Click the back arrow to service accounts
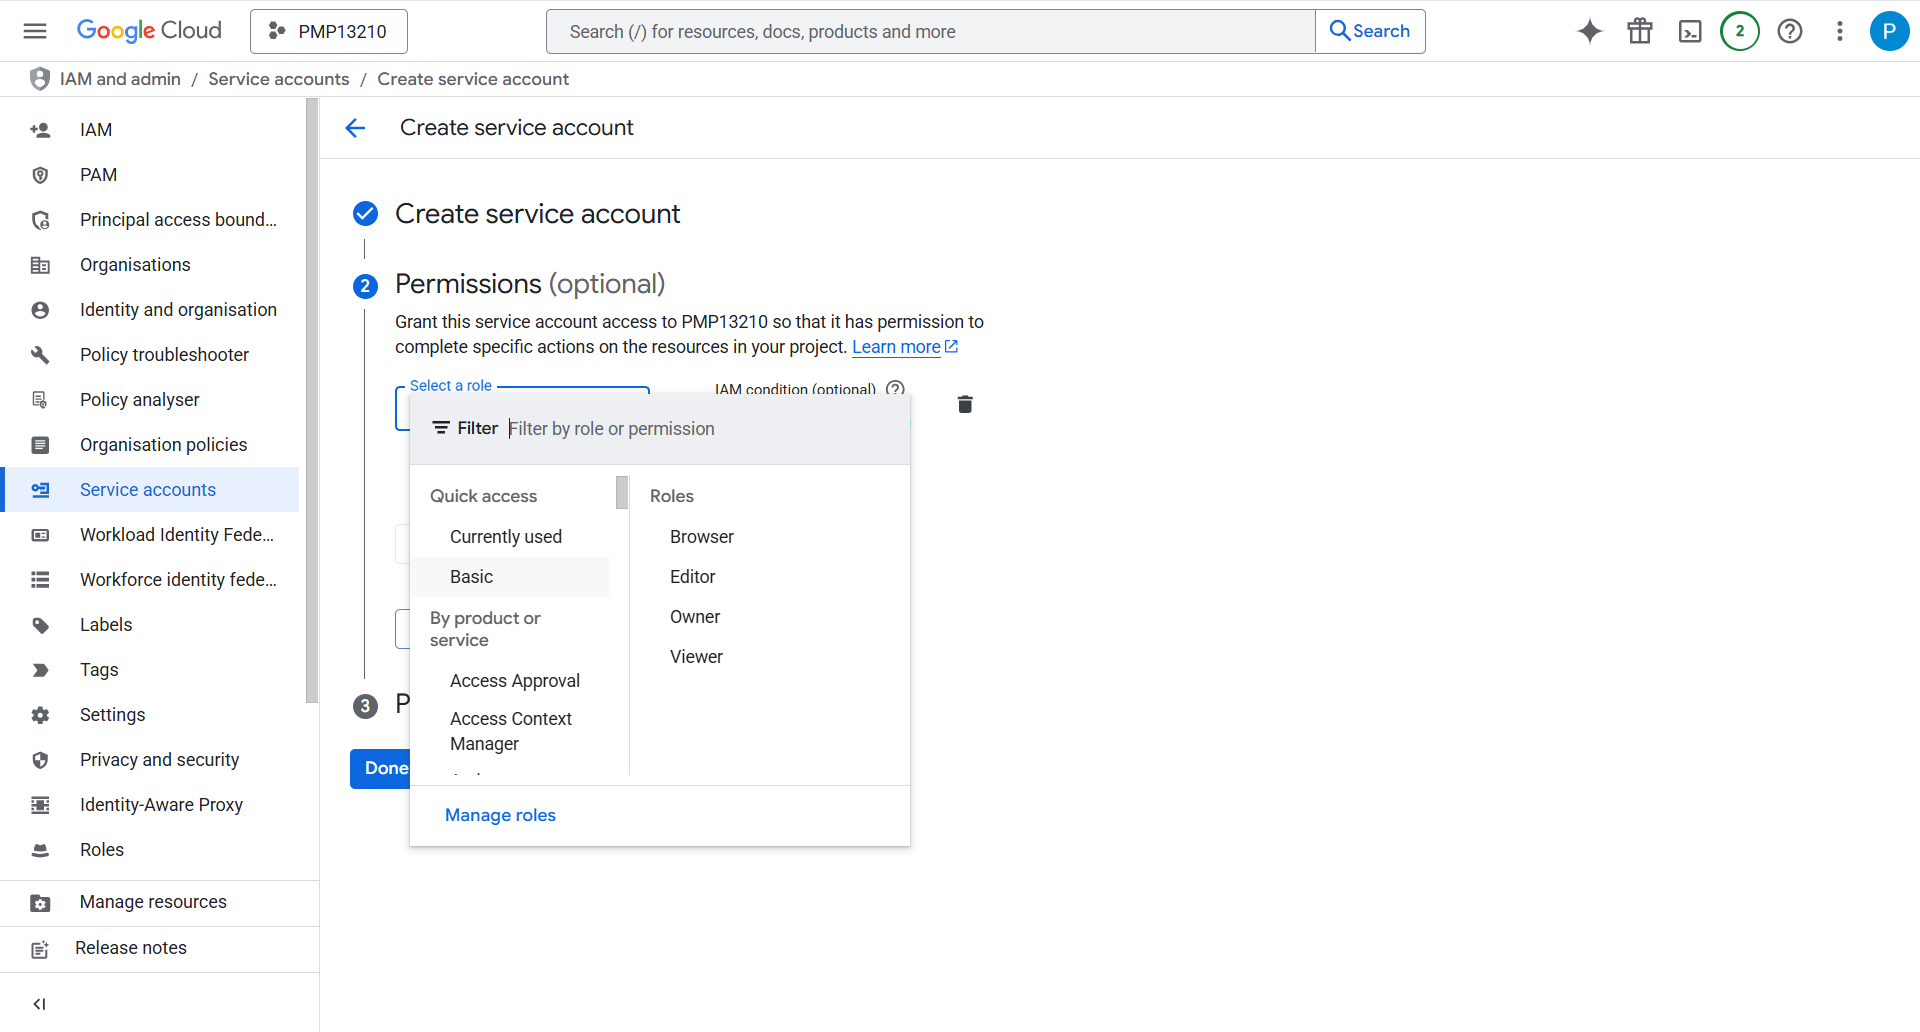This screenshot has height=1032, width=1920. point(355,128)
